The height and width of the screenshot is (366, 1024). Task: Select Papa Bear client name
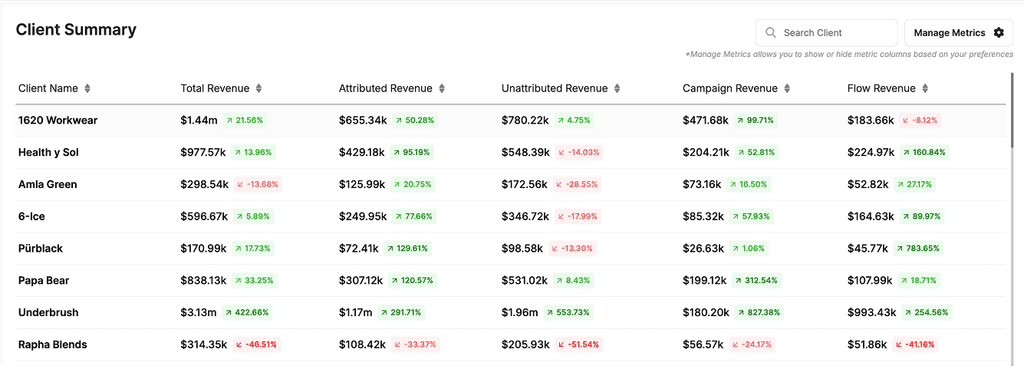point(44,280)
